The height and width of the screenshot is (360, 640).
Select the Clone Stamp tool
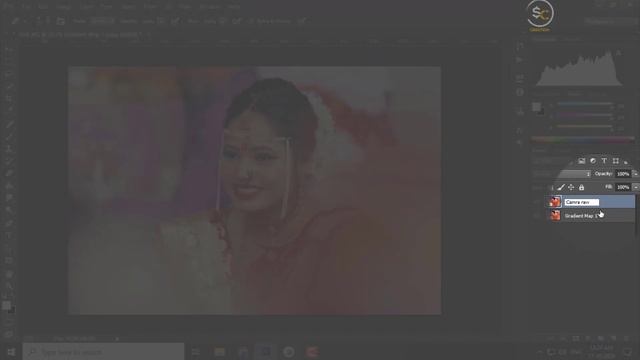tap(9, 149)
